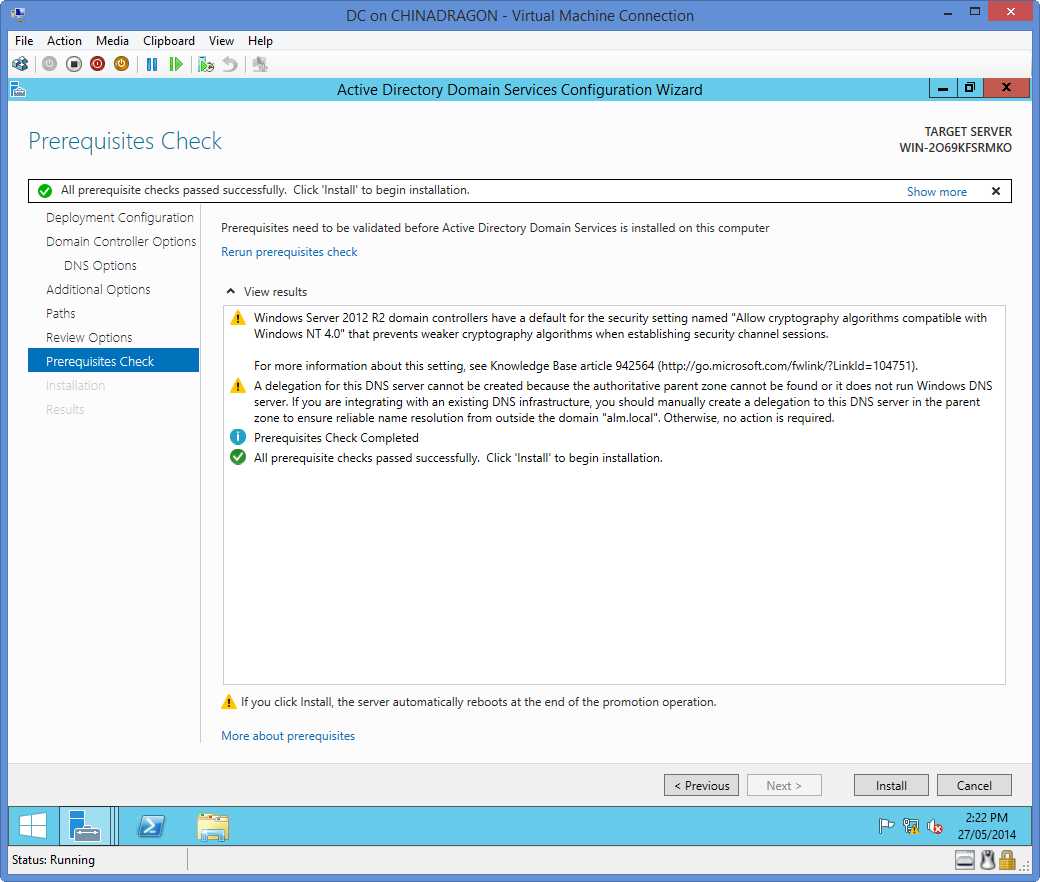Screen dimensions: 1040x882
Task: Click Rerun prerequisites check link
Action: click(289, 252)
